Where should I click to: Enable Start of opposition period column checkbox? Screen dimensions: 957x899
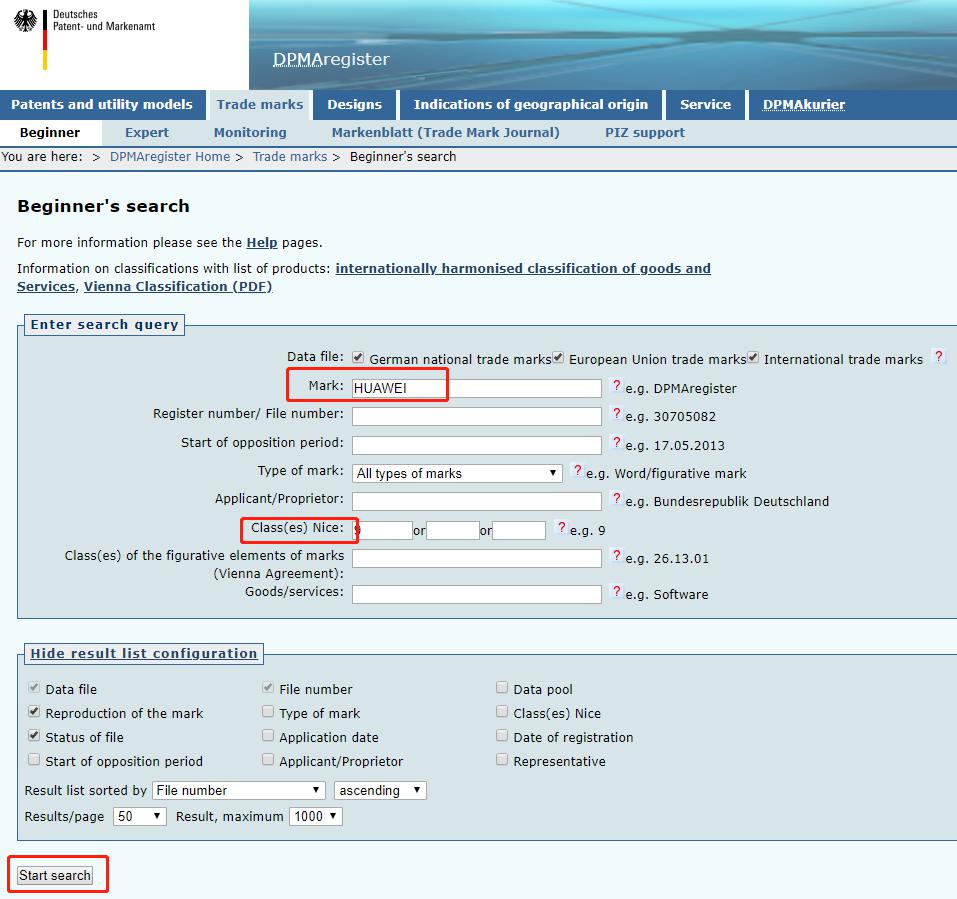click(x=34, y=760)
